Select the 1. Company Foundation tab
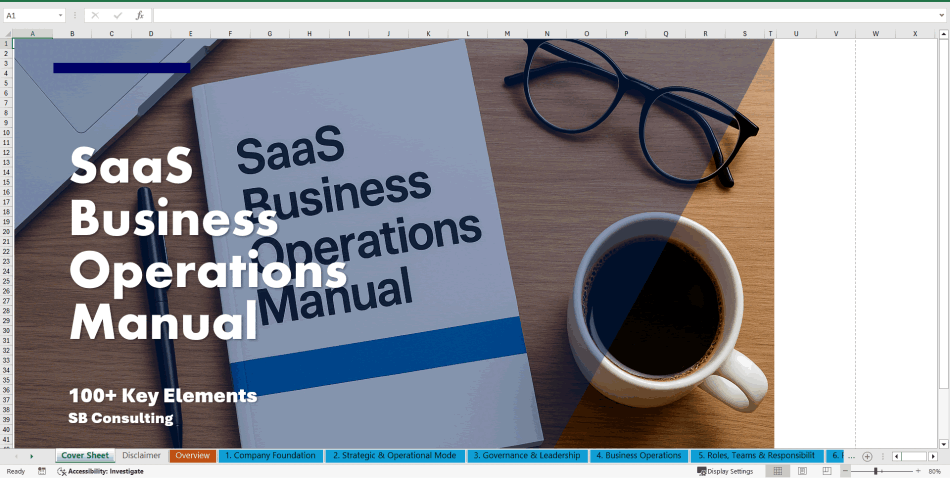Image resolution: width=950 pixels, height=478 pixels. pos(270,456)
